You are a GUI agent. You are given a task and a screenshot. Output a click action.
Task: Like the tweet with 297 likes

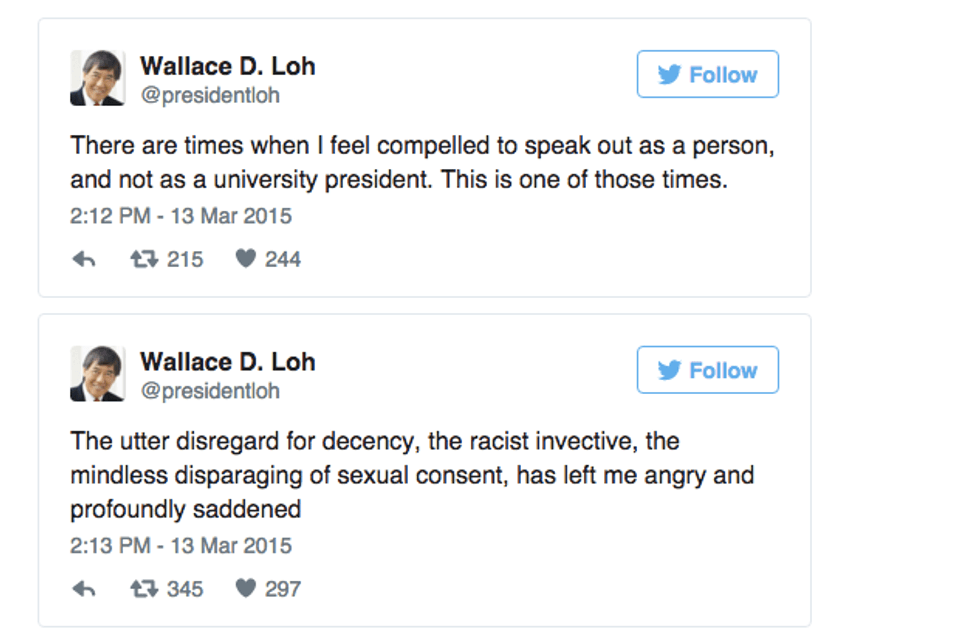245,589
